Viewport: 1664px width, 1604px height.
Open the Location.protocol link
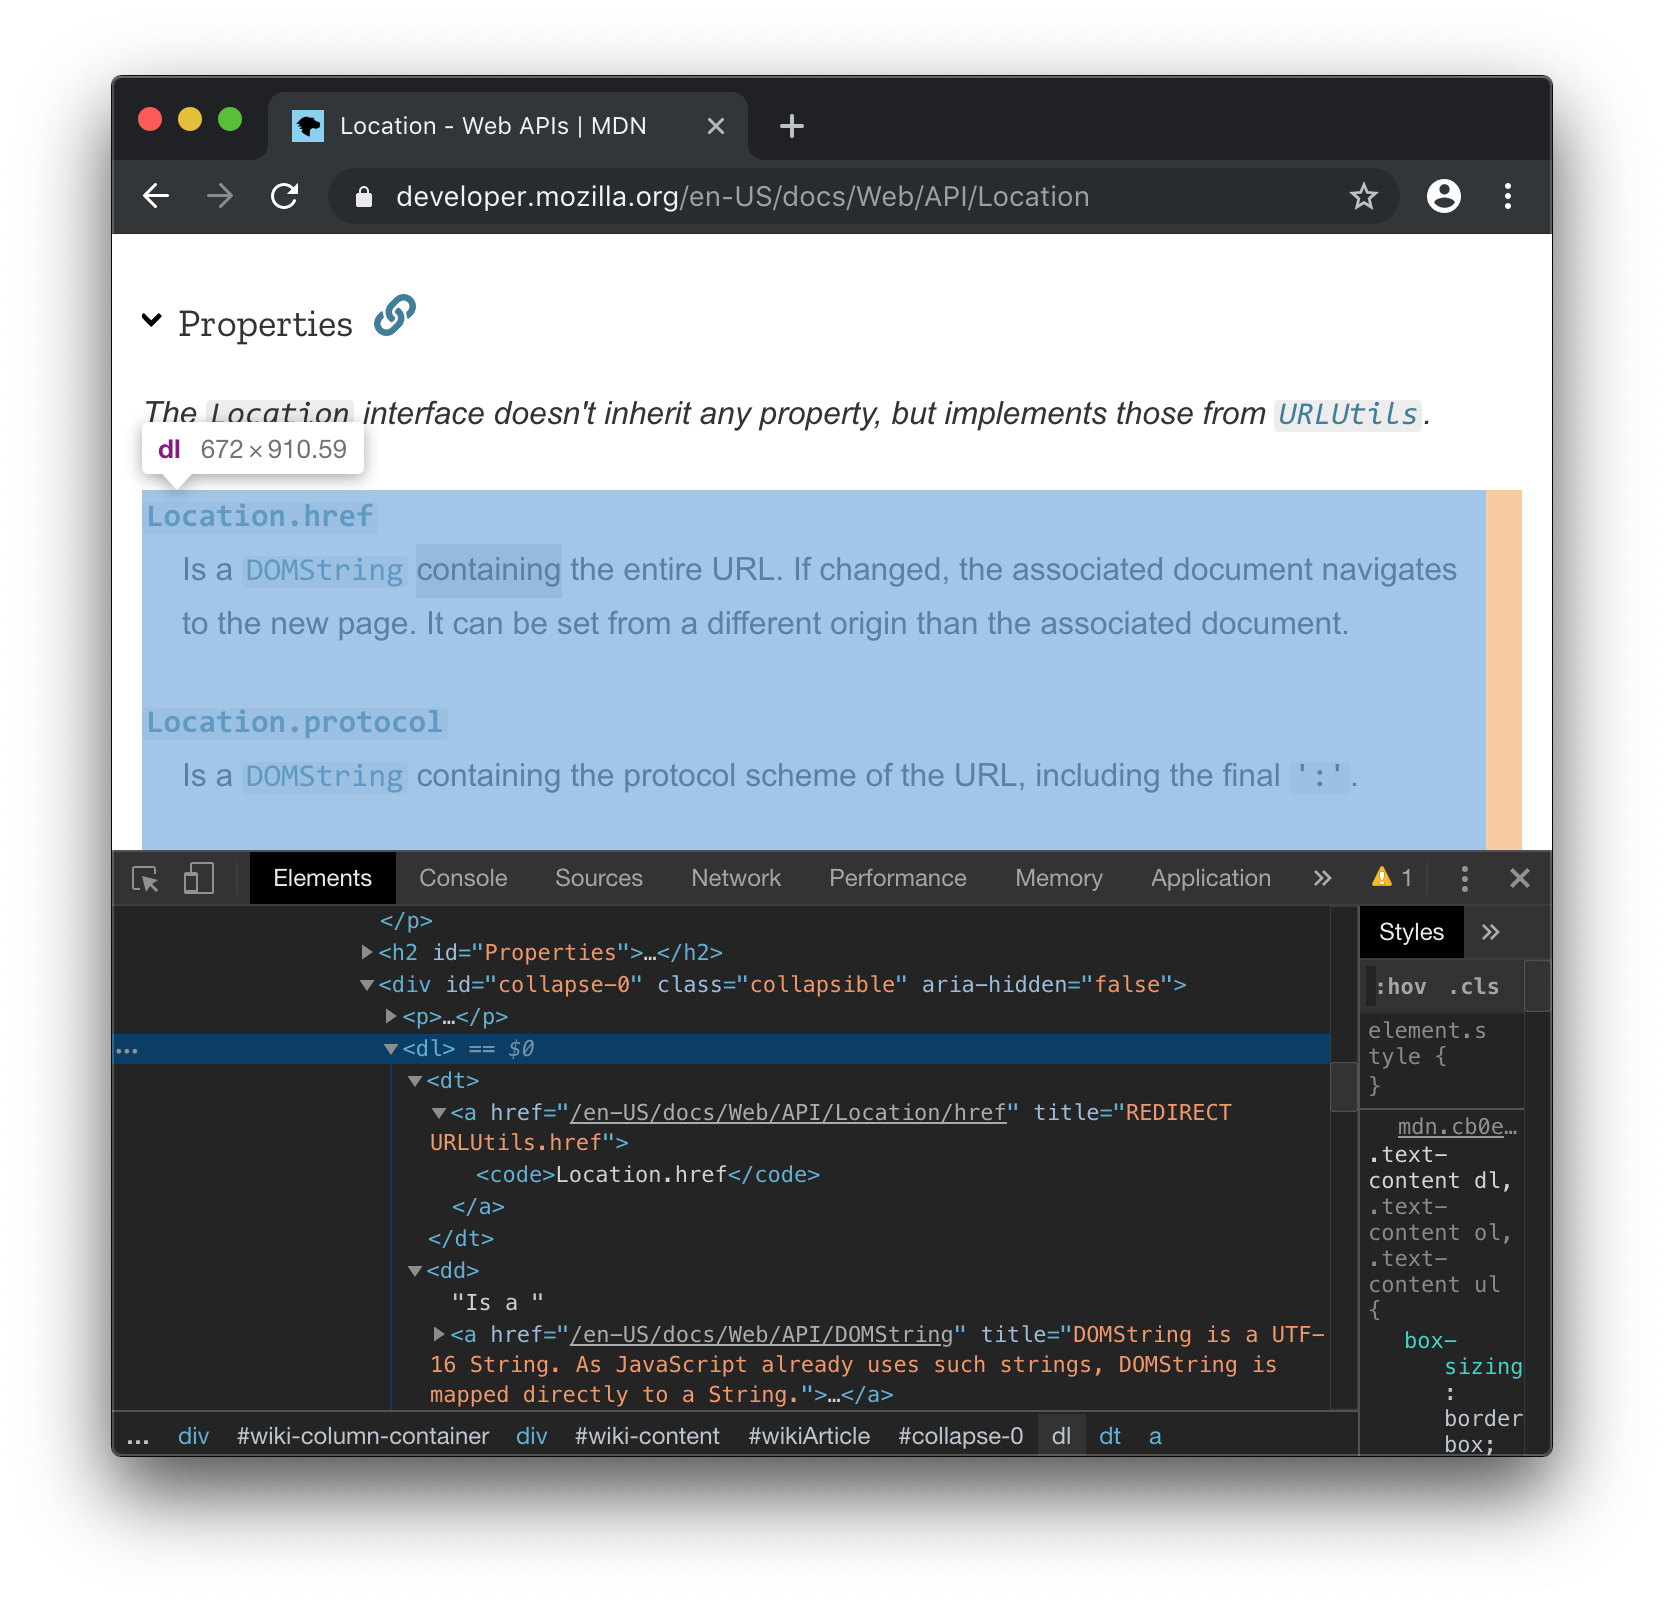[x=294, y=722]
